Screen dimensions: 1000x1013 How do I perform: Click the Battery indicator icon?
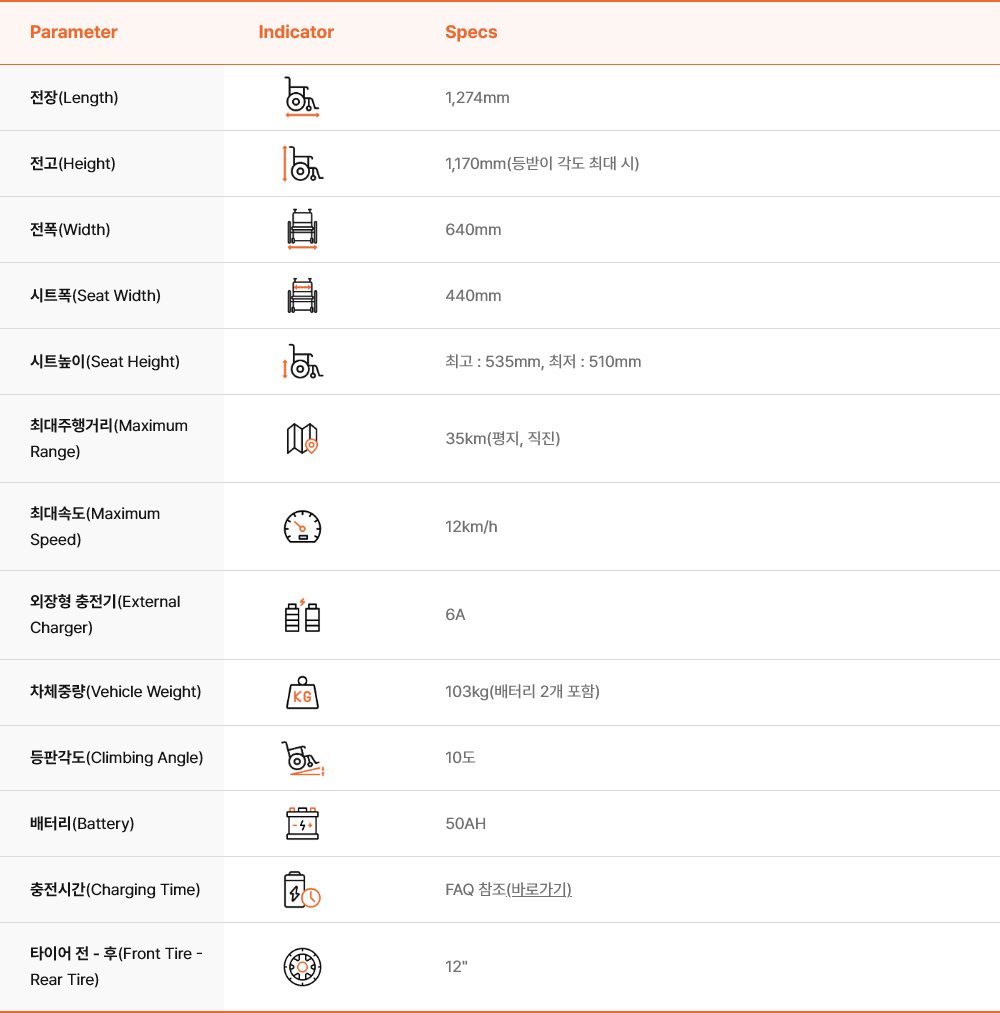302,824
